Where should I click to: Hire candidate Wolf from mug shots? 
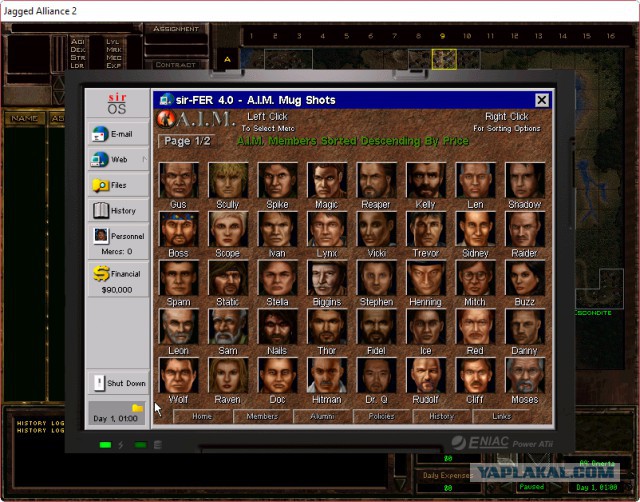(178, 375)
